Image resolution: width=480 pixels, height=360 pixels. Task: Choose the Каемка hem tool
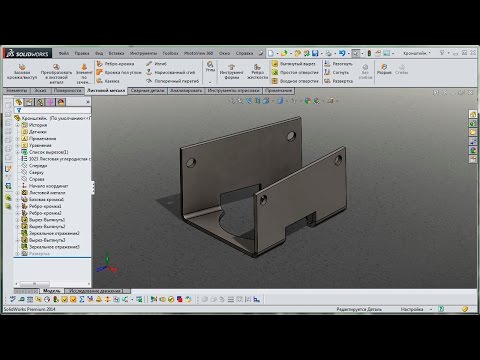108,81
